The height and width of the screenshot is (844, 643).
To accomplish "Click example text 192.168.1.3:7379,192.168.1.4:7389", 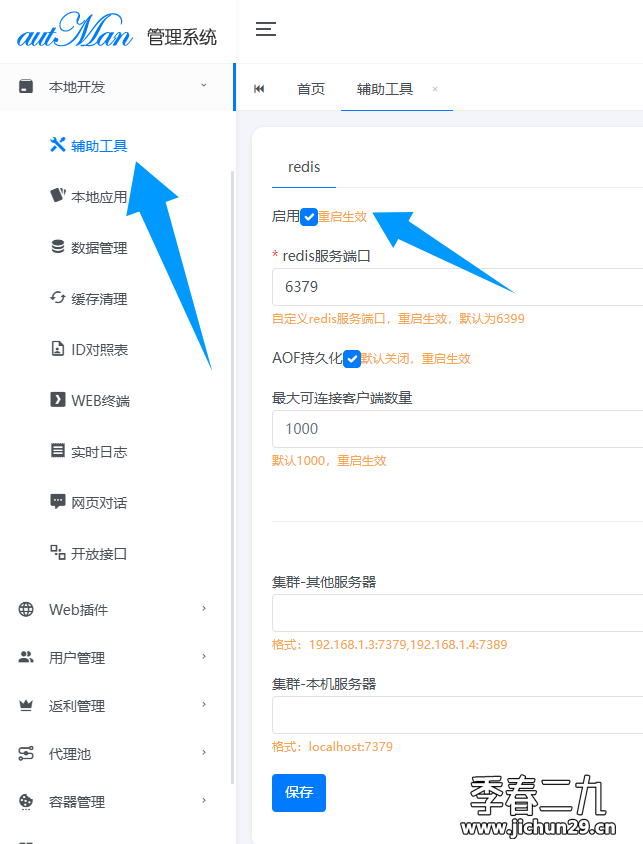I will [408, 644].
